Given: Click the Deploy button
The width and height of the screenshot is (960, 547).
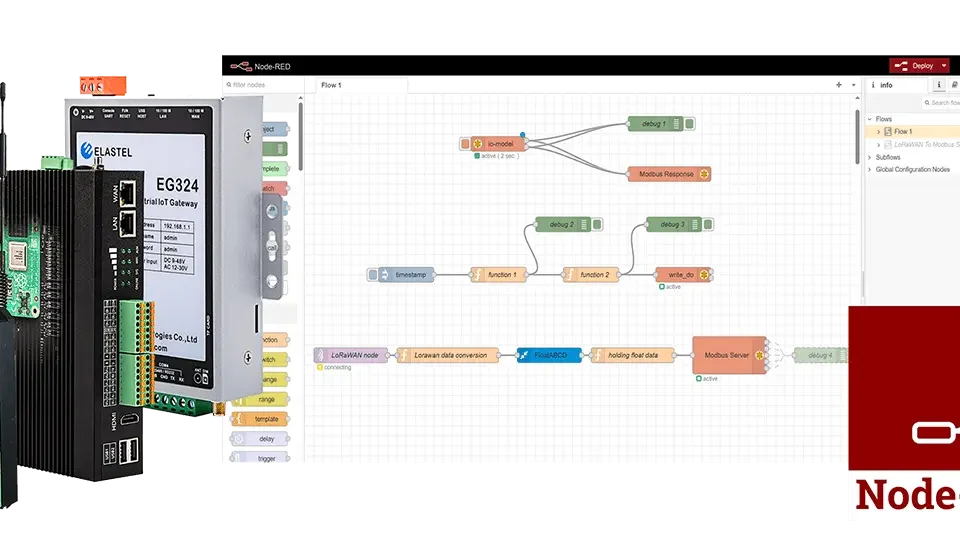Looking at the screenshot, I should tap(915, 66).
